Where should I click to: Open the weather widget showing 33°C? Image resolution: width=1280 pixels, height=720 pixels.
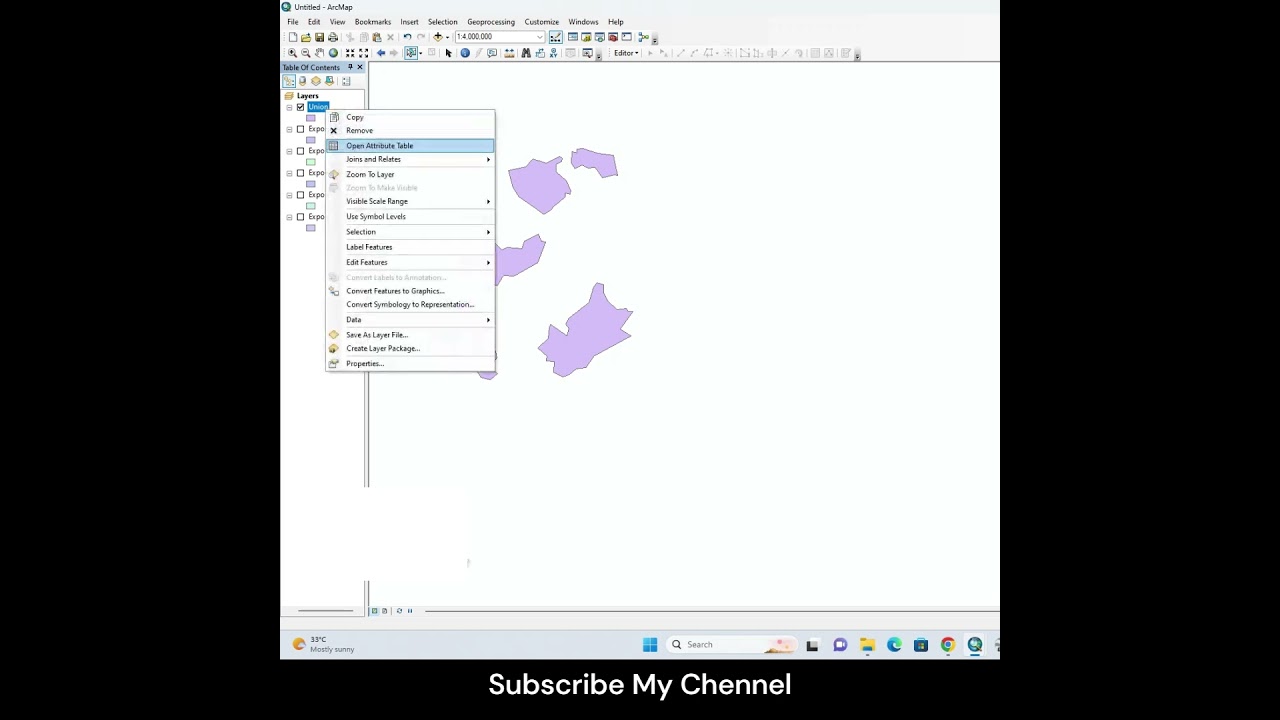point(323,645)
